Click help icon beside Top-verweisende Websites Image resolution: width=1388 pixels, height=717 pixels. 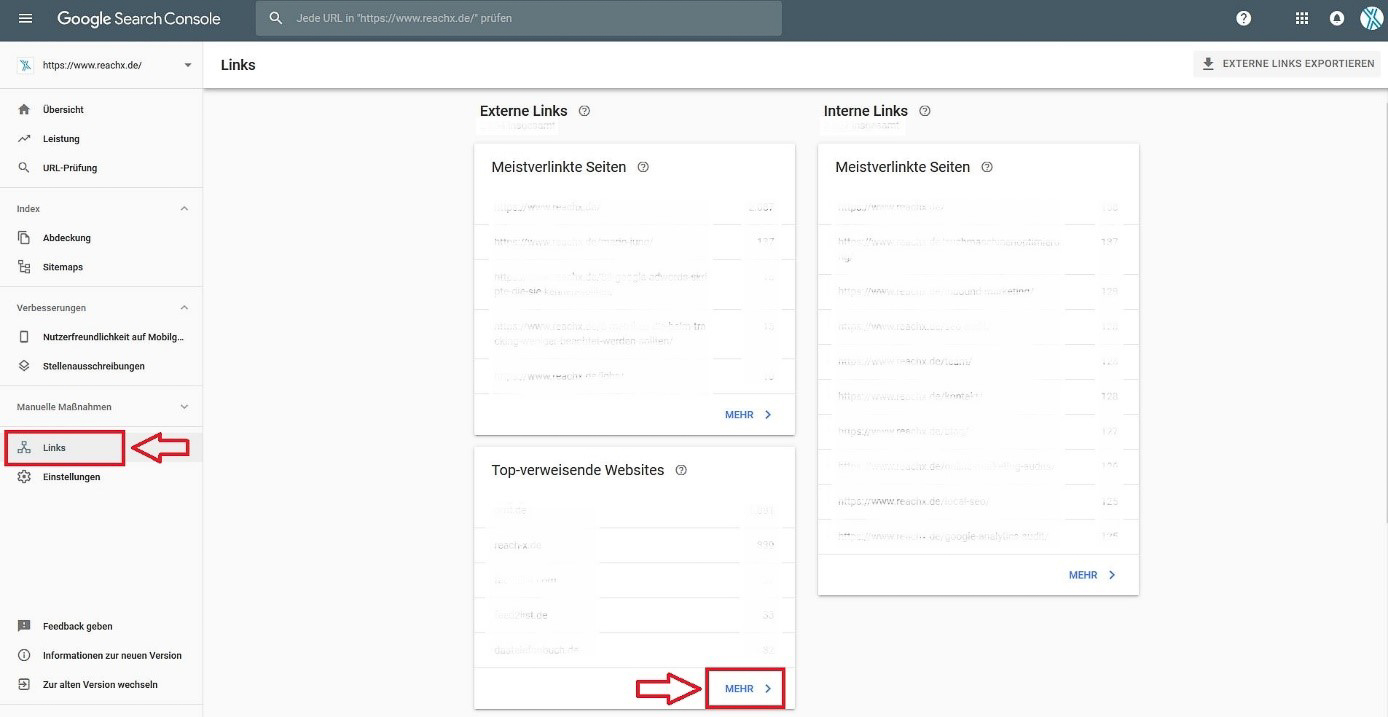click(681, 470)
